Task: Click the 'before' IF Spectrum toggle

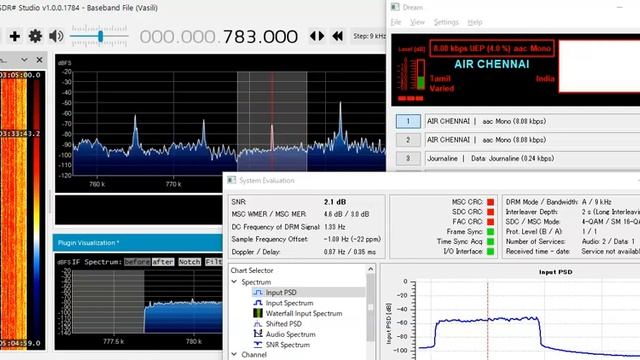Action: 137,262
